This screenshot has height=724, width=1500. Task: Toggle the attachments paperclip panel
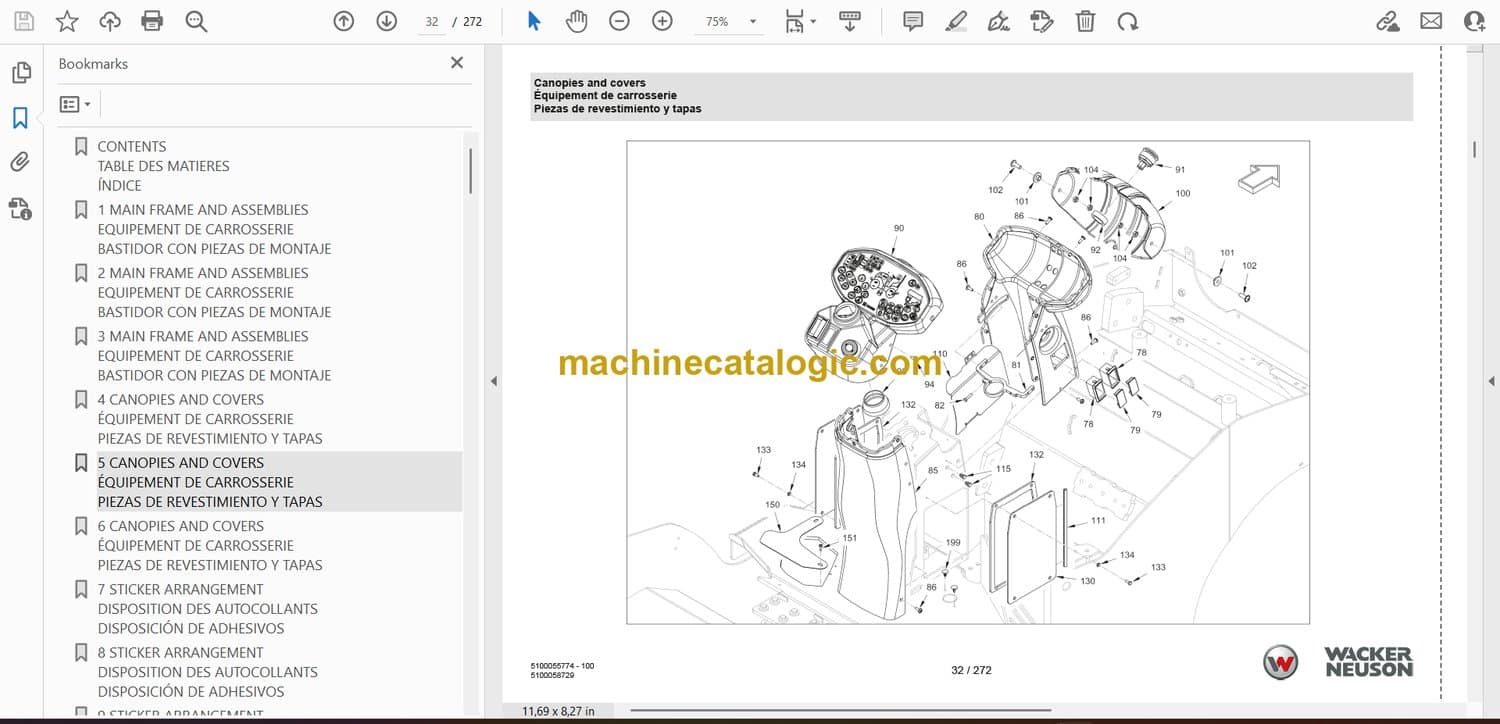click(20, 162)
